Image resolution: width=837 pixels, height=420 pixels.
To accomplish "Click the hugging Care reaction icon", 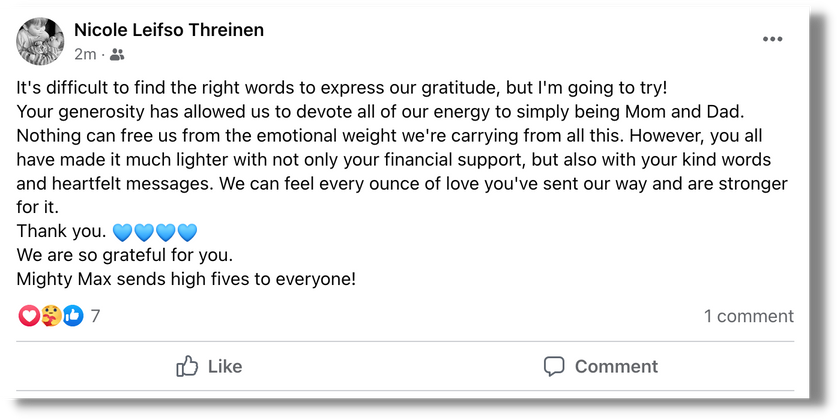I will (51, 316).
